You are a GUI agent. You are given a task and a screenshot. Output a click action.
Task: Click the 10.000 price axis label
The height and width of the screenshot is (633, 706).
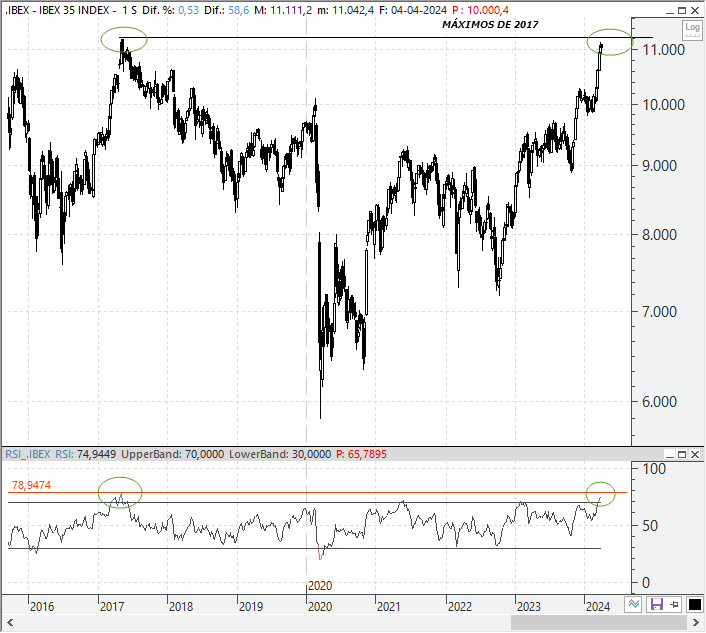click(x=664, y=105)
